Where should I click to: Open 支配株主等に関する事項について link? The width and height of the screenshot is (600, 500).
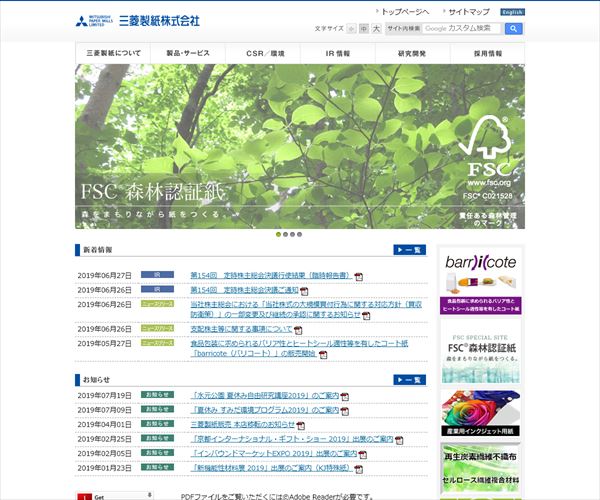point(241,329)
